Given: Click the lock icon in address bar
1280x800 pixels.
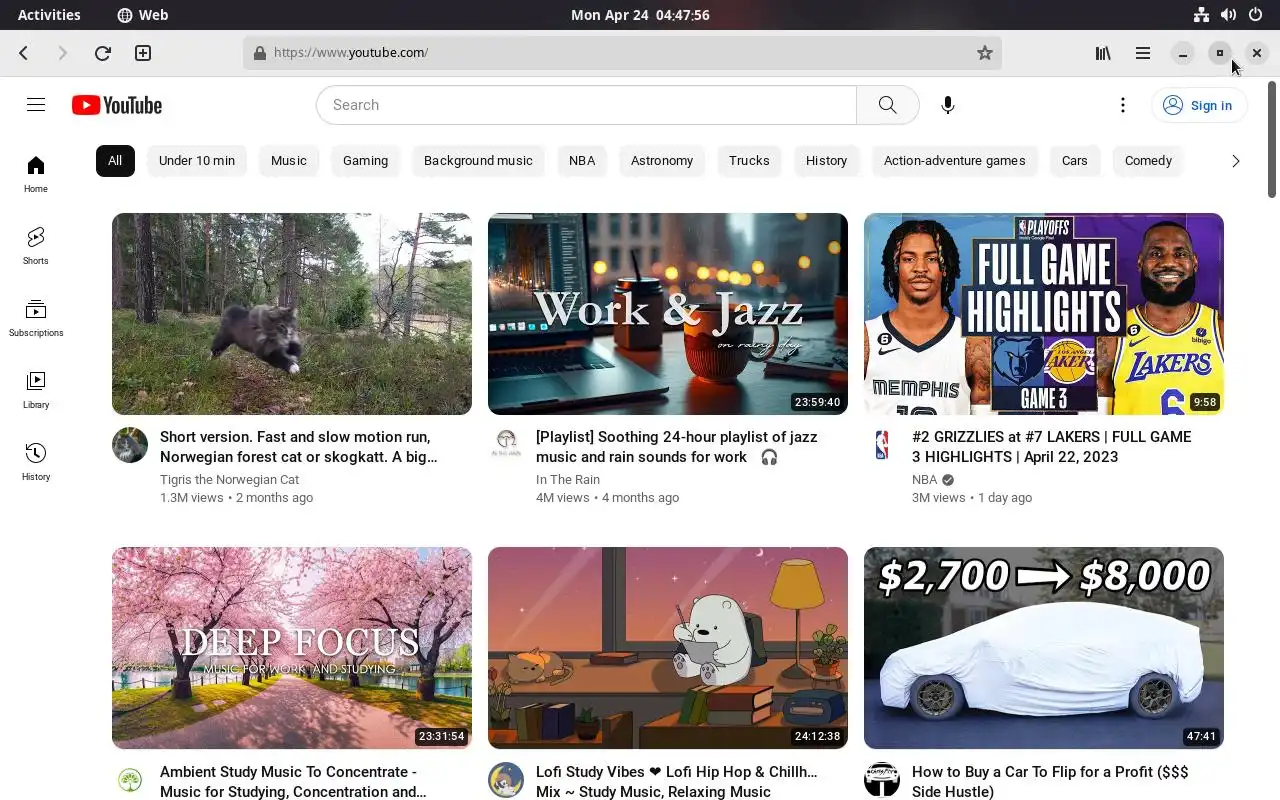Looking at the screenshot, I should [x=260, y=53].
